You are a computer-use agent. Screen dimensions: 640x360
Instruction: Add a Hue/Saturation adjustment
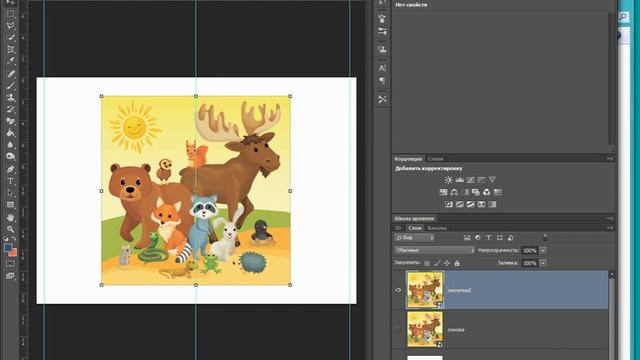[x=444, y=192]
